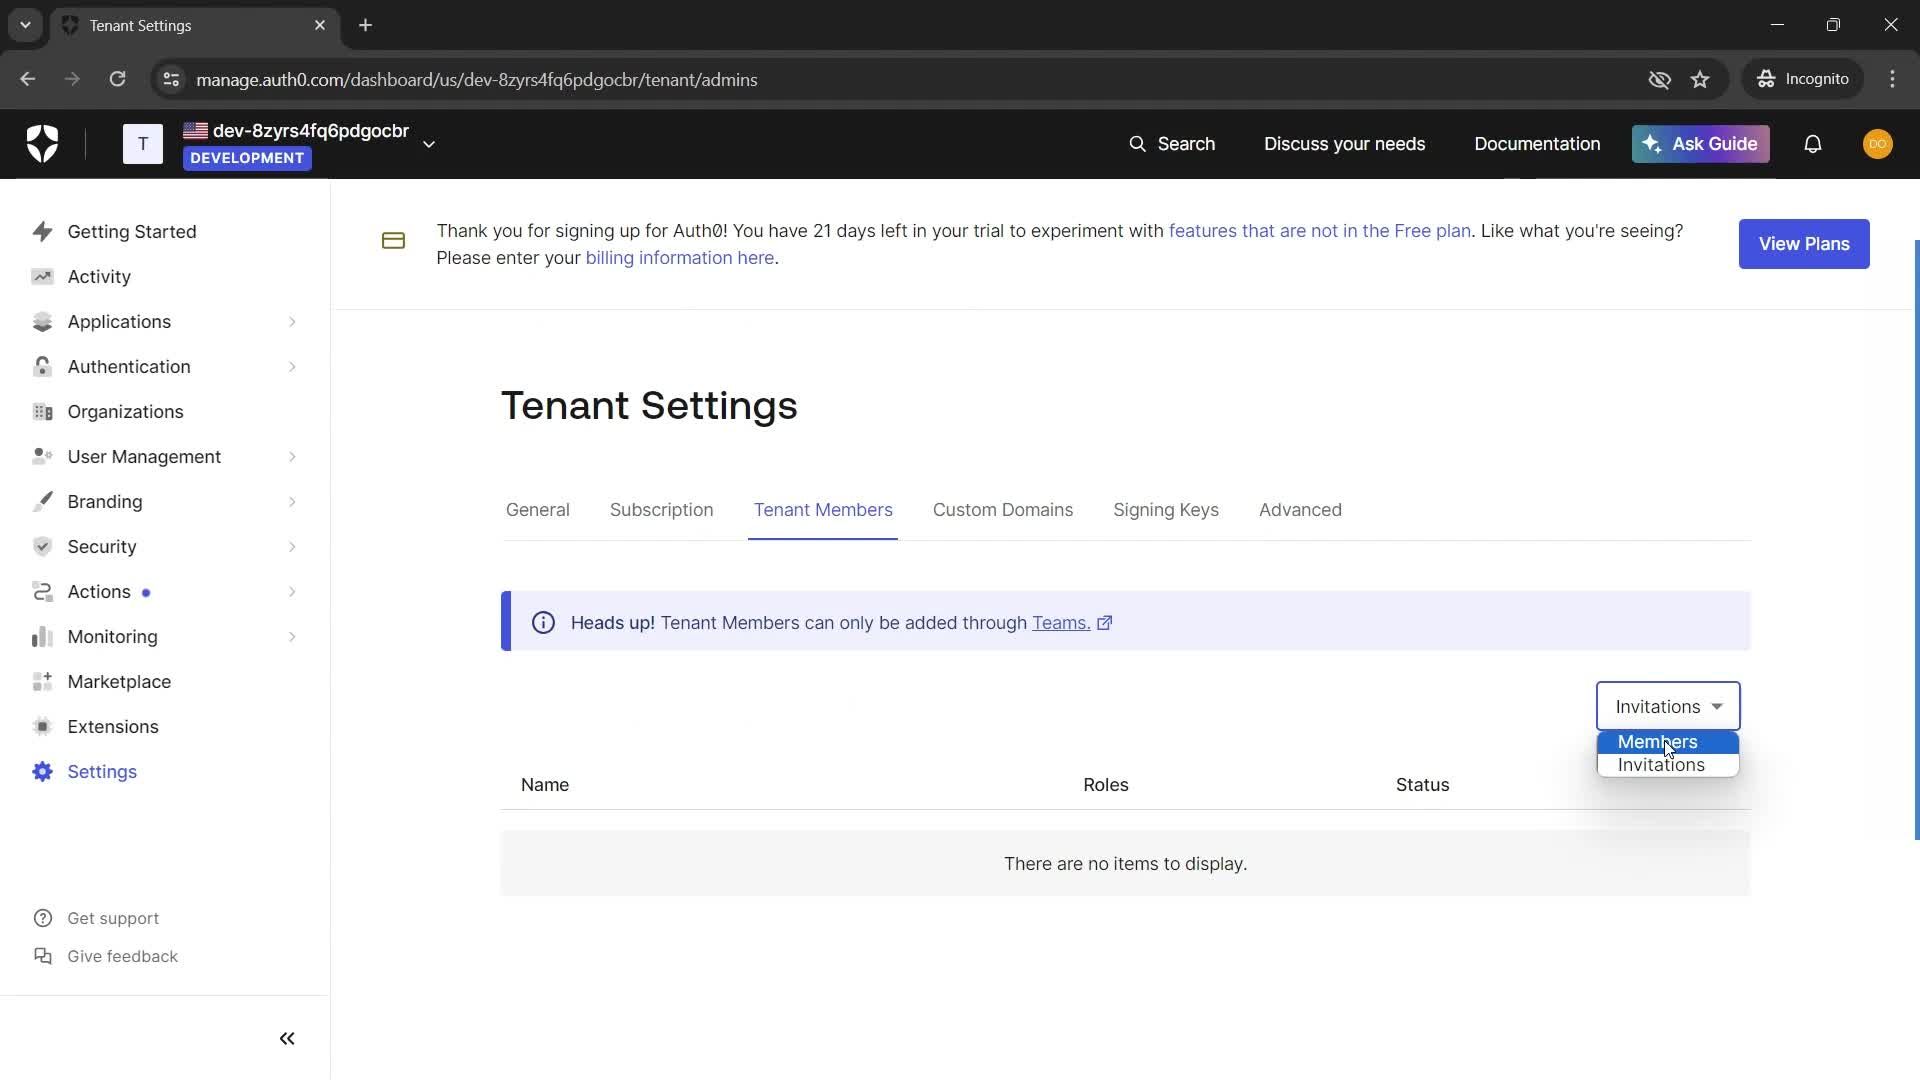This screenshot has width=1920, height=1080.
Task: Click the Auth0 shield logo
Action: click(x=42, y=144)
